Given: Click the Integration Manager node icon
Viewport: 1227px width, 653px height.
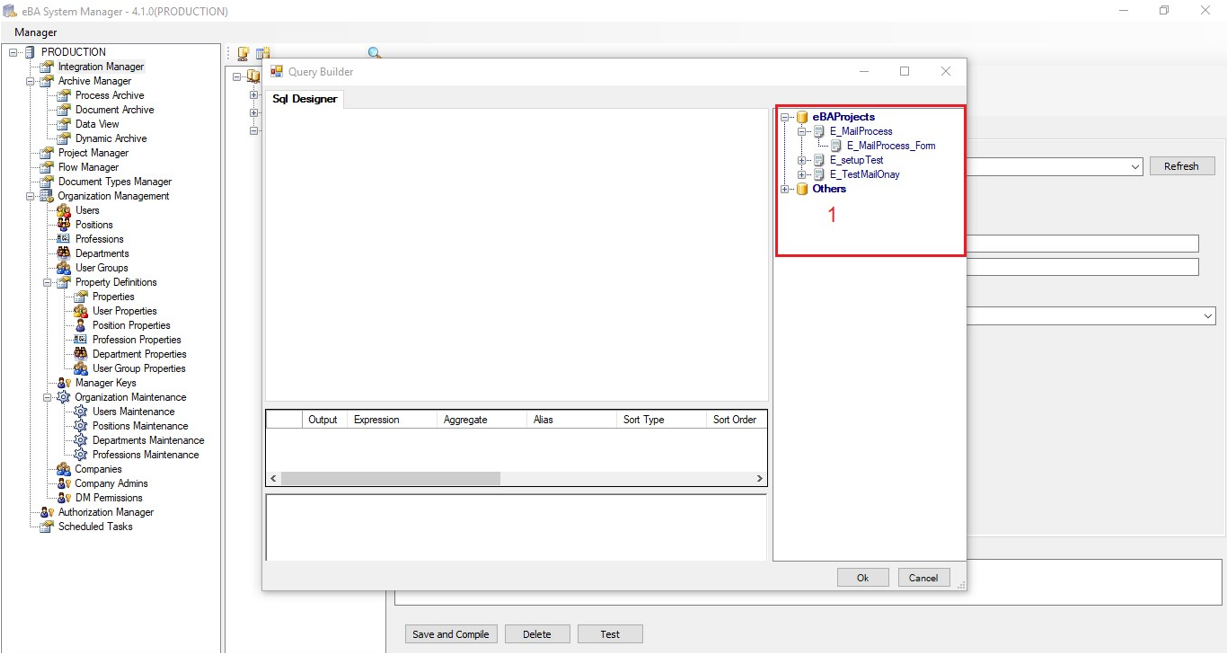Looking at the screenshot, I should point(46,67).
